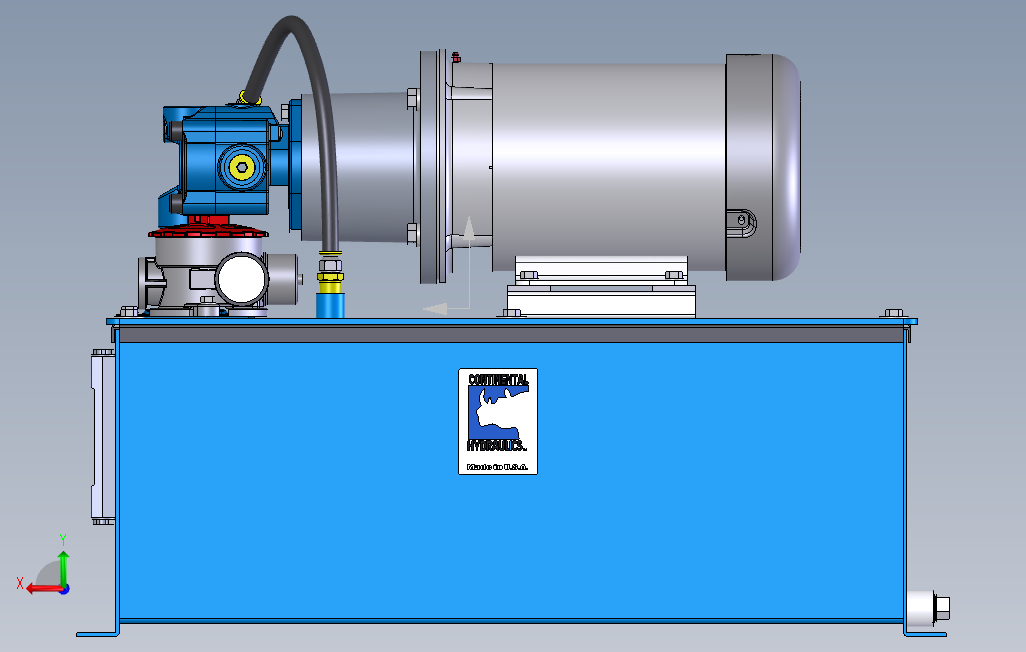The height and width of the screenshot is (652, 1026).
Task: Click the gray leftward origin arrow above tank lid
Action: coord(435,308)
